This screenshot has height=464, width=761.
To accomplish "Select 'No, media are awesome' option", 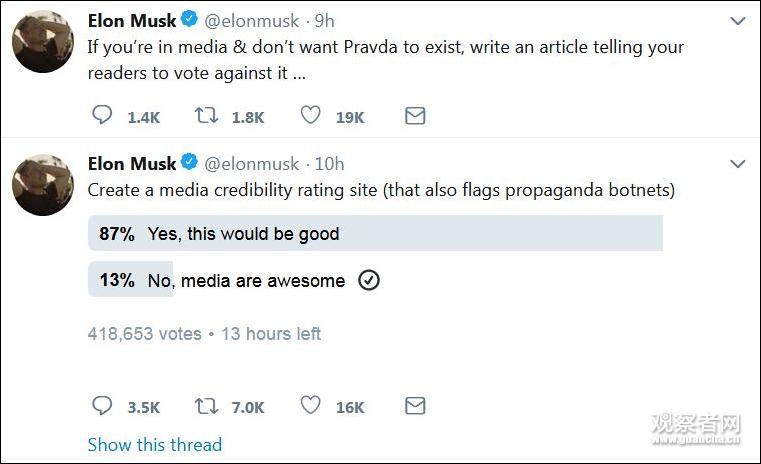I will point(245,281).
